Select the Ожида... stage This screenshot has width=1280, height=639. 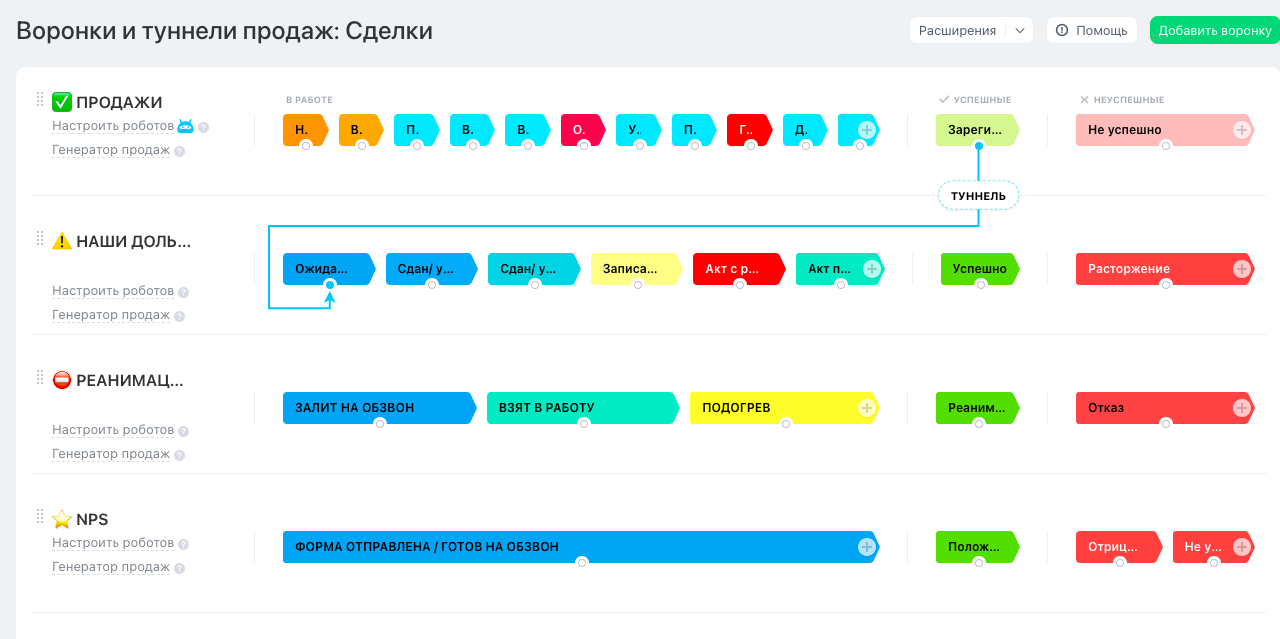point(329,269)
